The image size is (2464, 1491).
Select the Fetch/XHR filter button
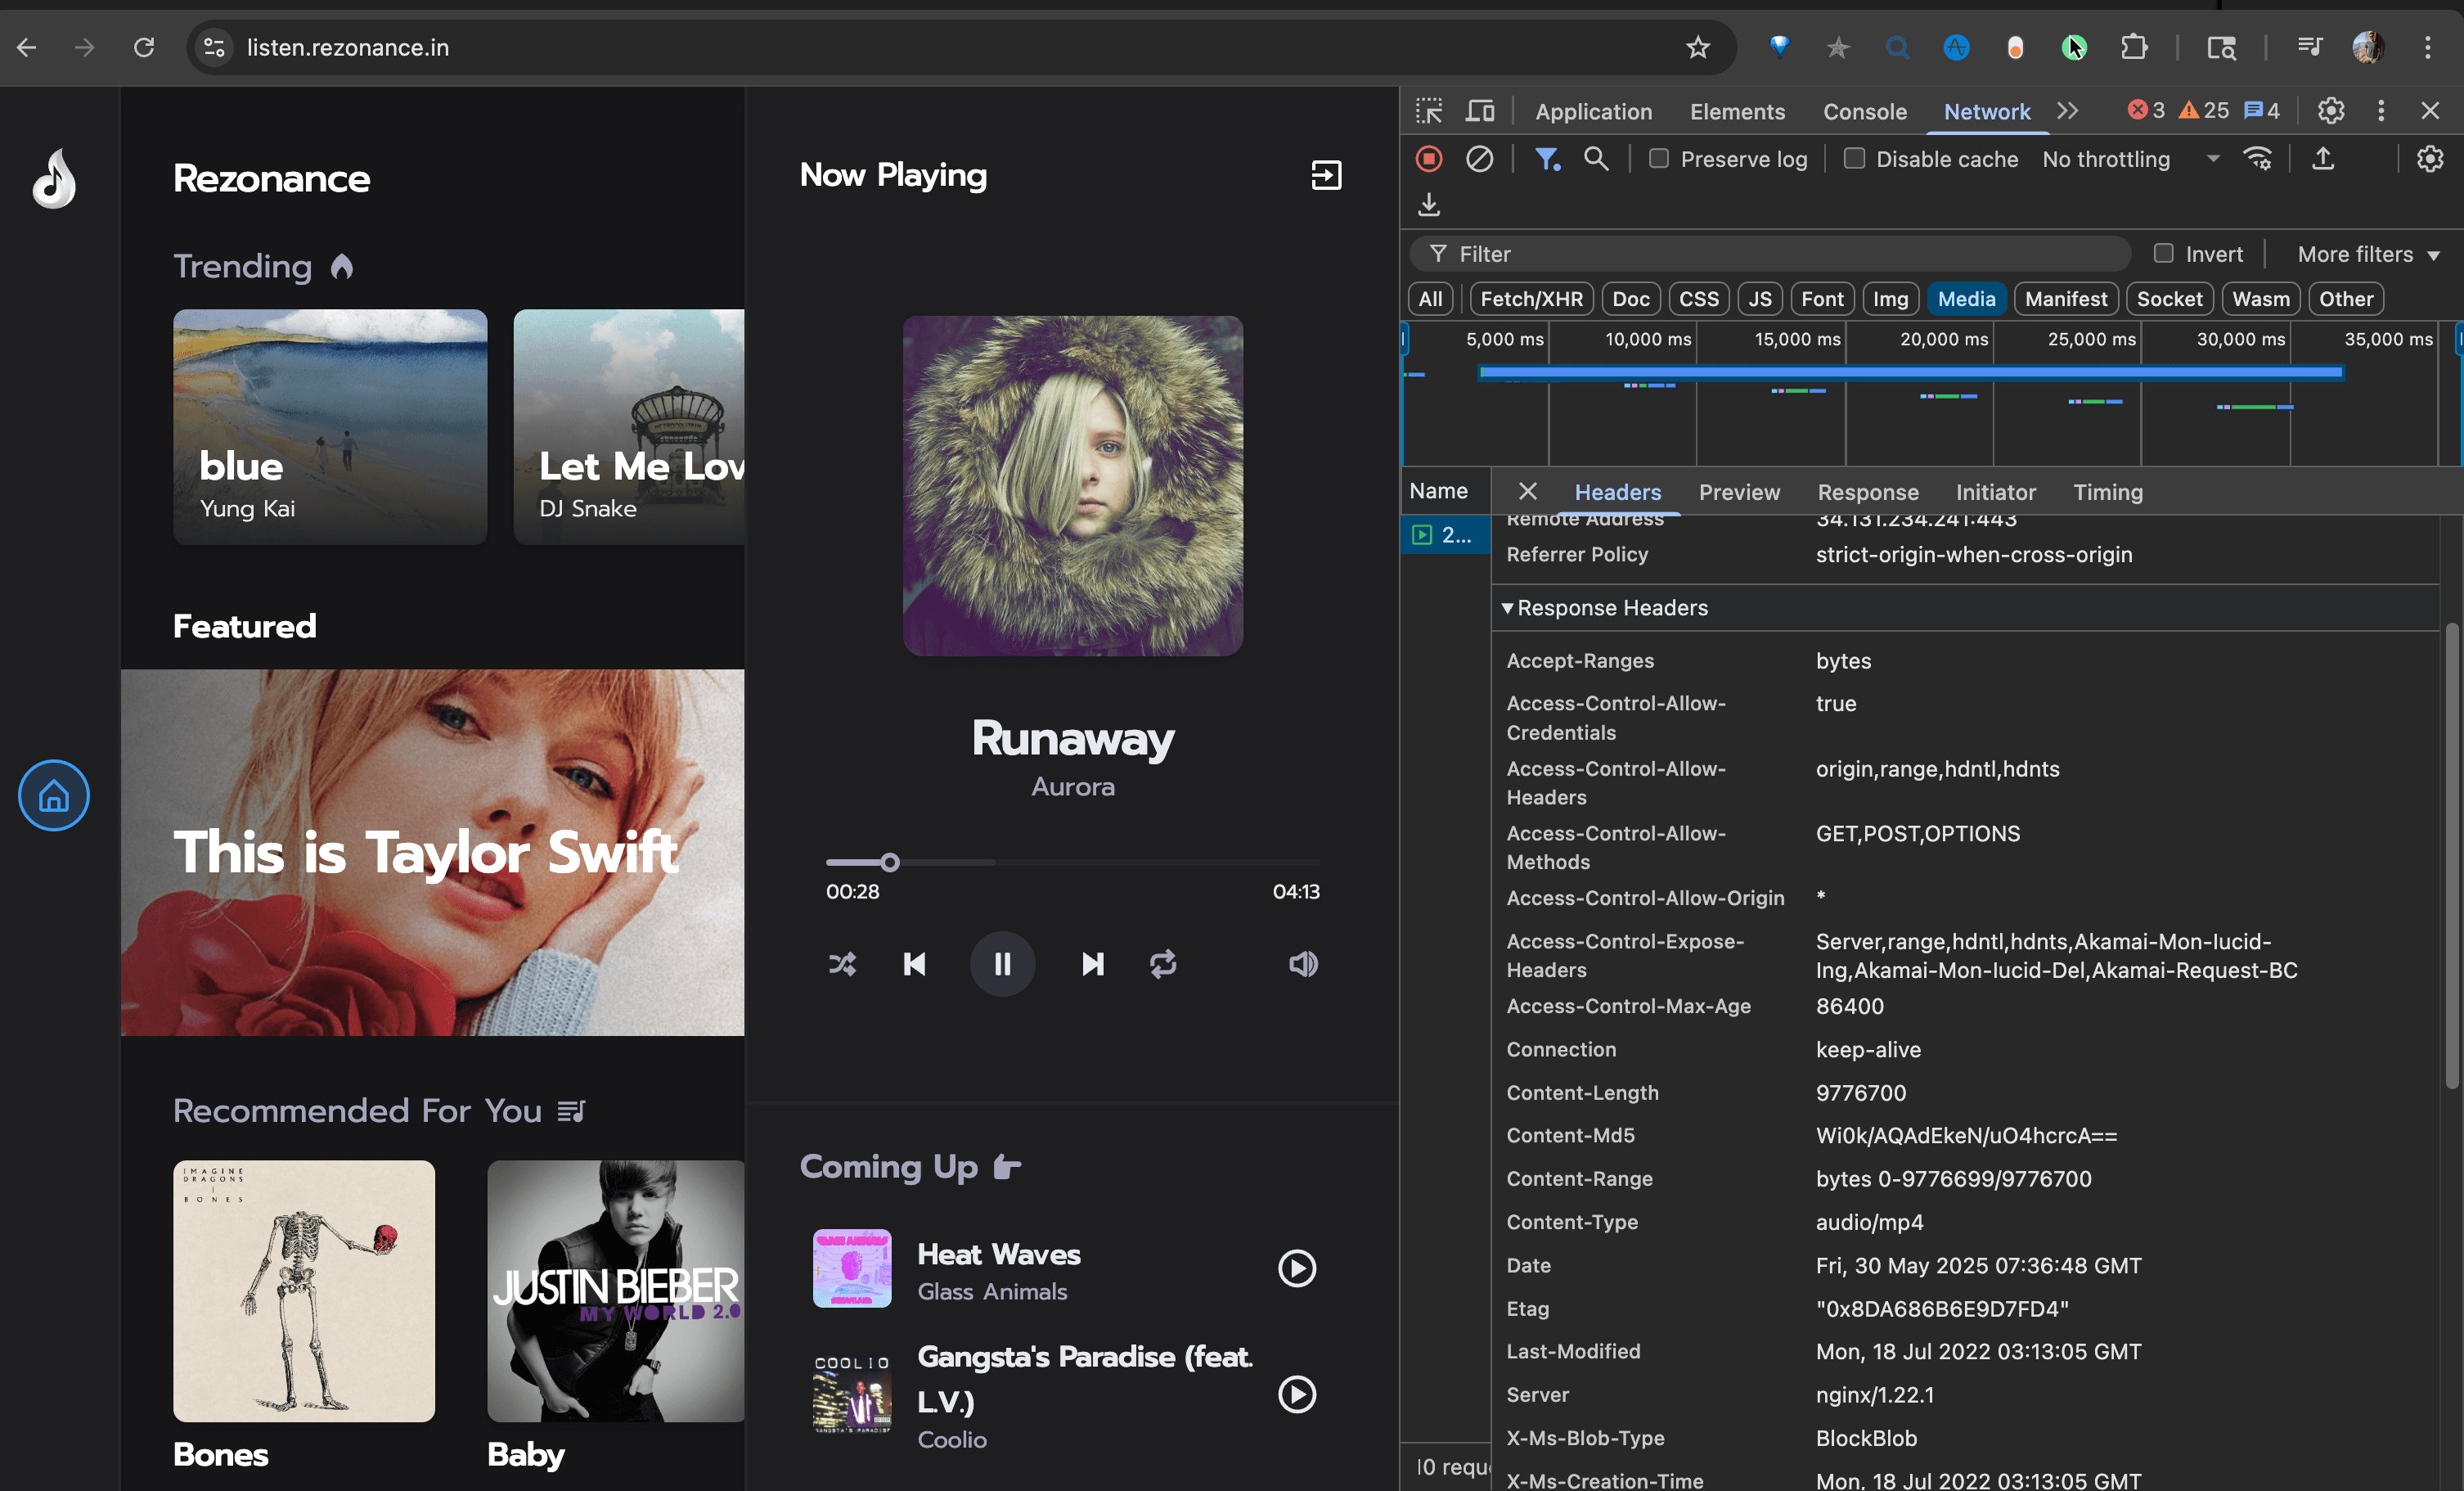click(1531, 299)
